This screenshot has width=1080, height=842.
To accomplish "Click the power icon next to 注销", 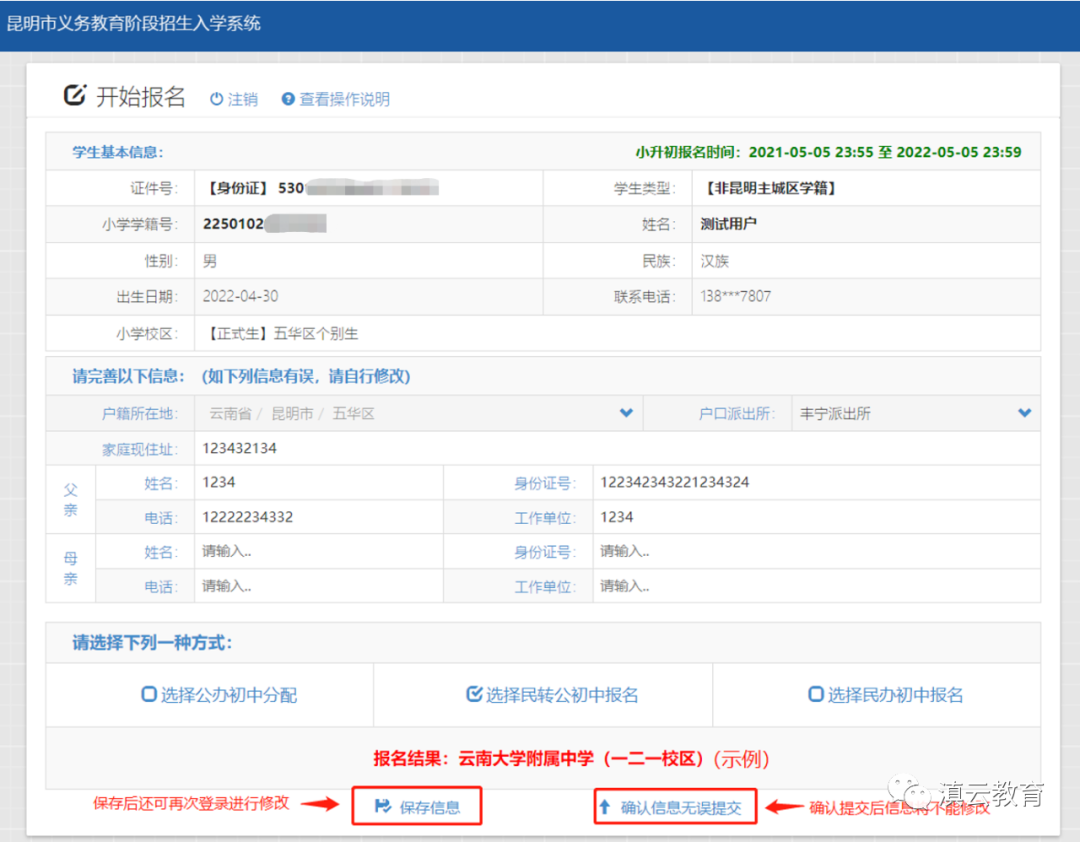I will pos(216,99).
